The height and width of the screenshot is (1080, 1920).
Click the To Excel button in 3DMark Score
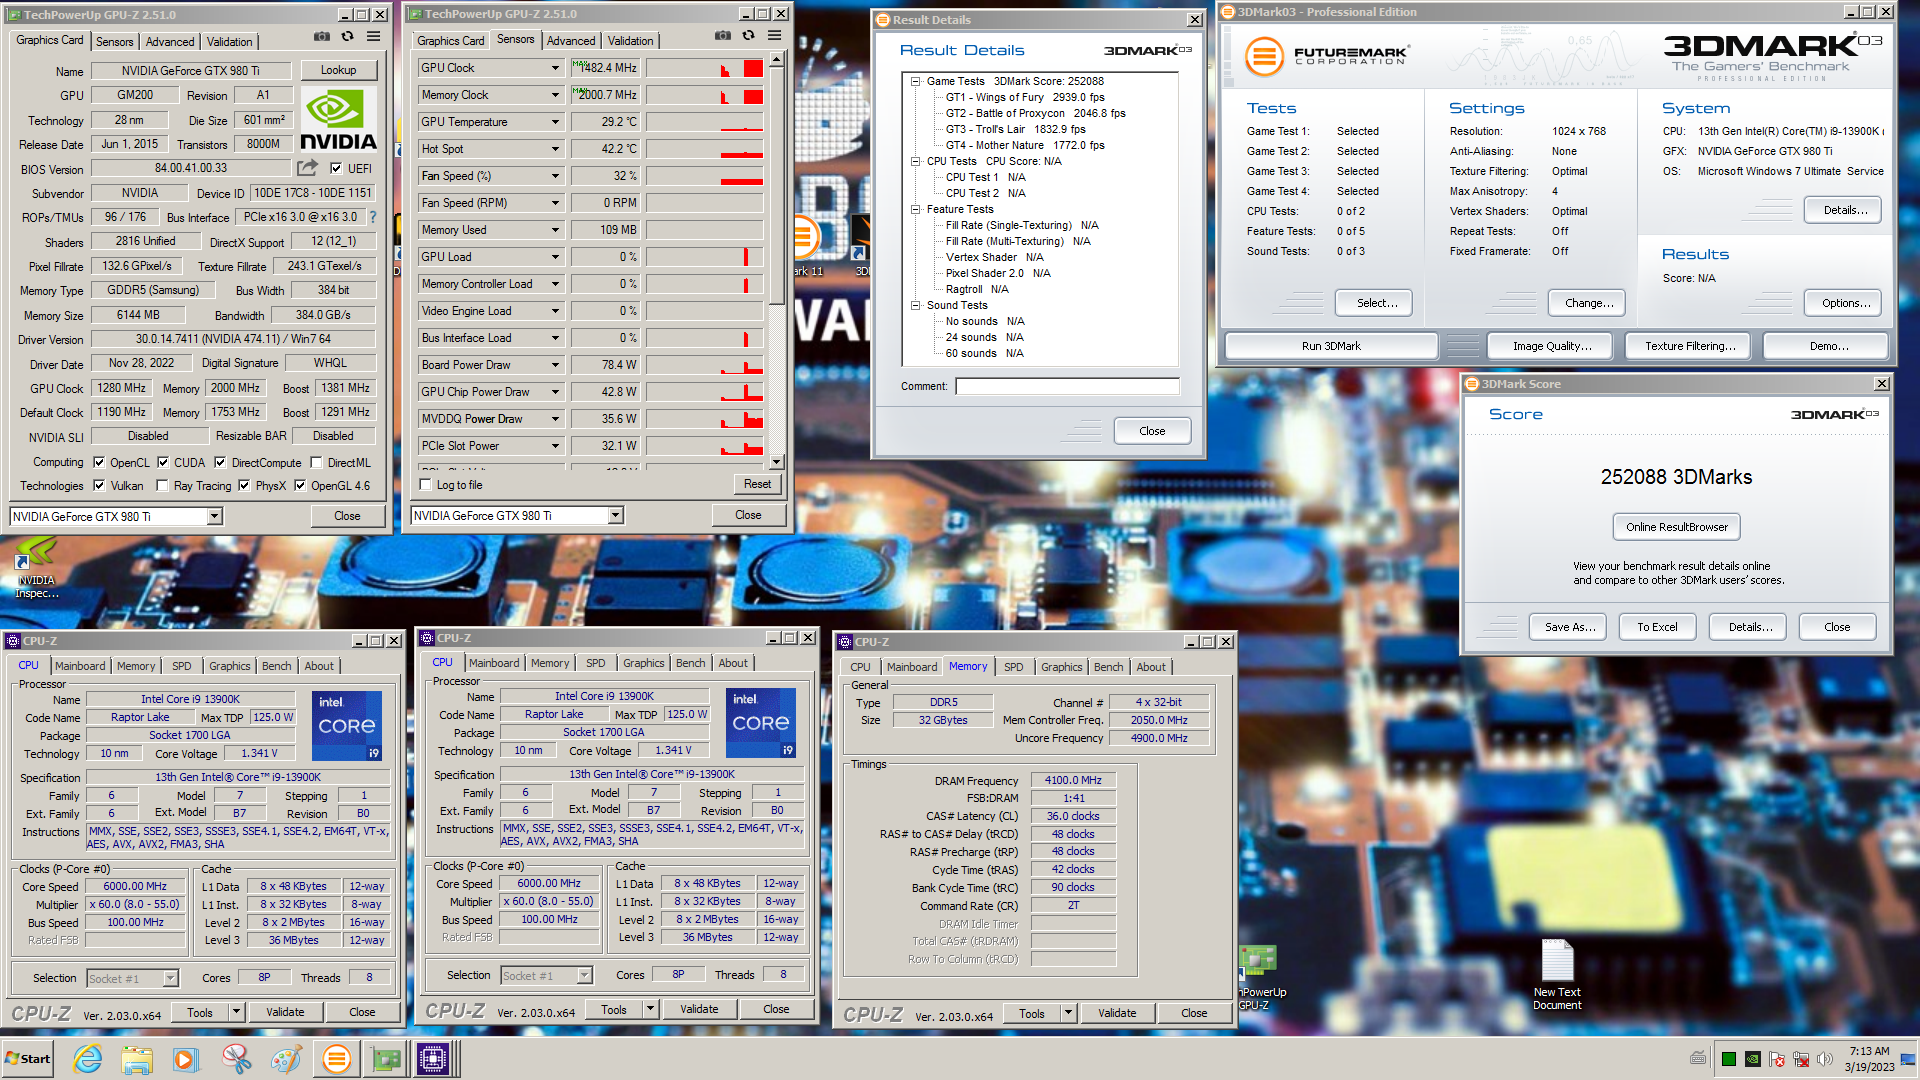[x=1657, y=627]
